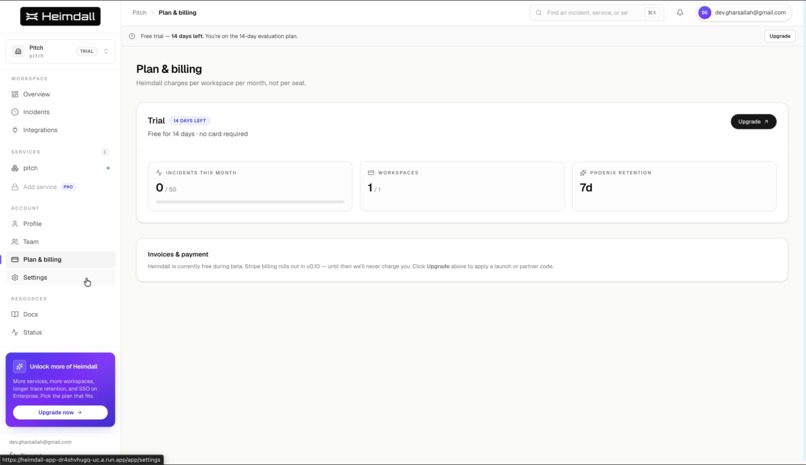Click the Status label in the sidebar
This screenshot has width=806, height=465.
[32, 332]
